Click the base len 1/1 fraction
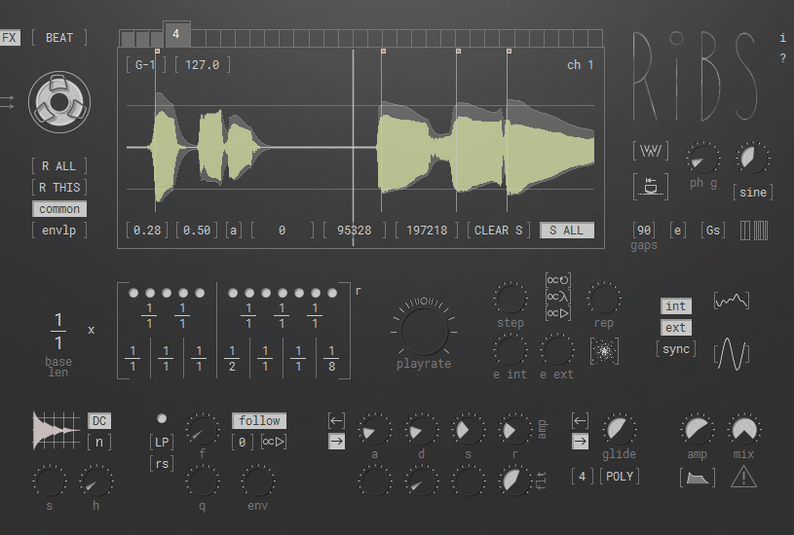The width and height of the screenshot is (794, 535). tap(58, 331)
